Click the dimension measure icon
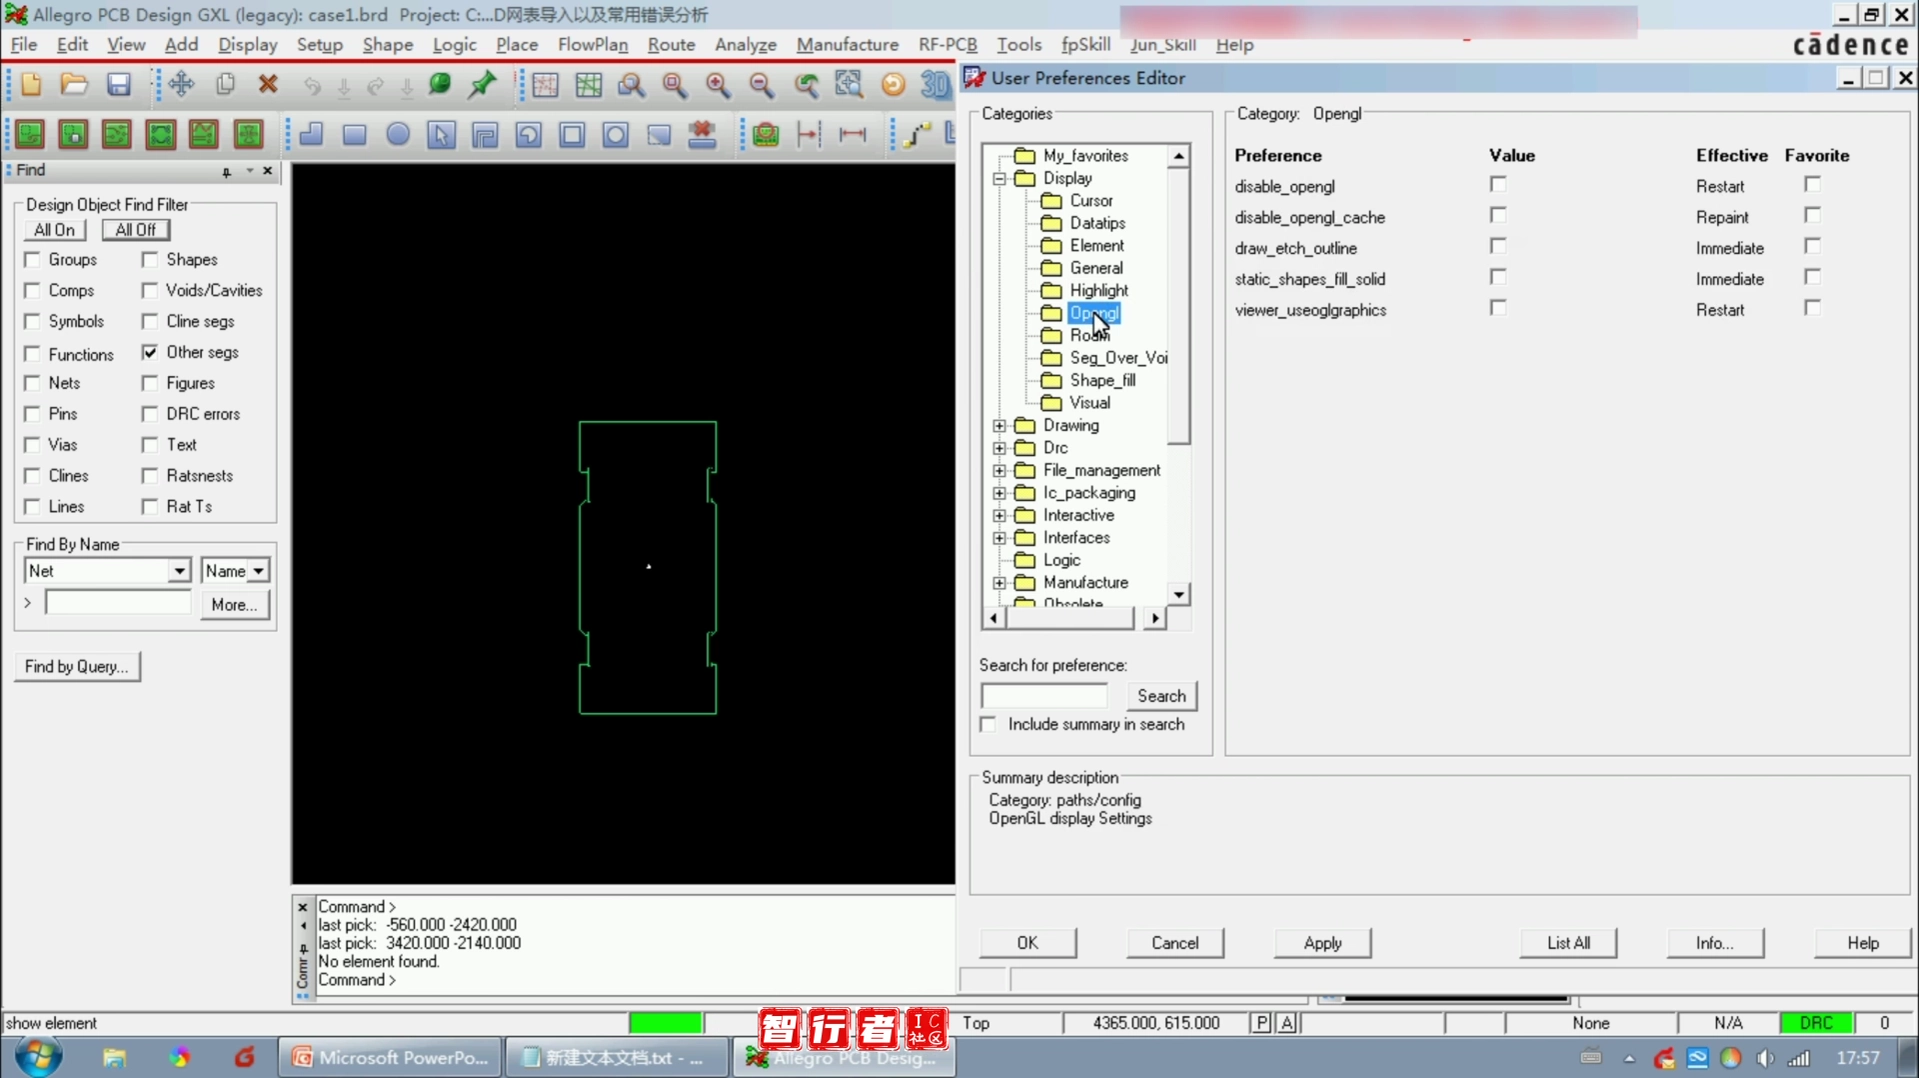 (x=852, y=135)
